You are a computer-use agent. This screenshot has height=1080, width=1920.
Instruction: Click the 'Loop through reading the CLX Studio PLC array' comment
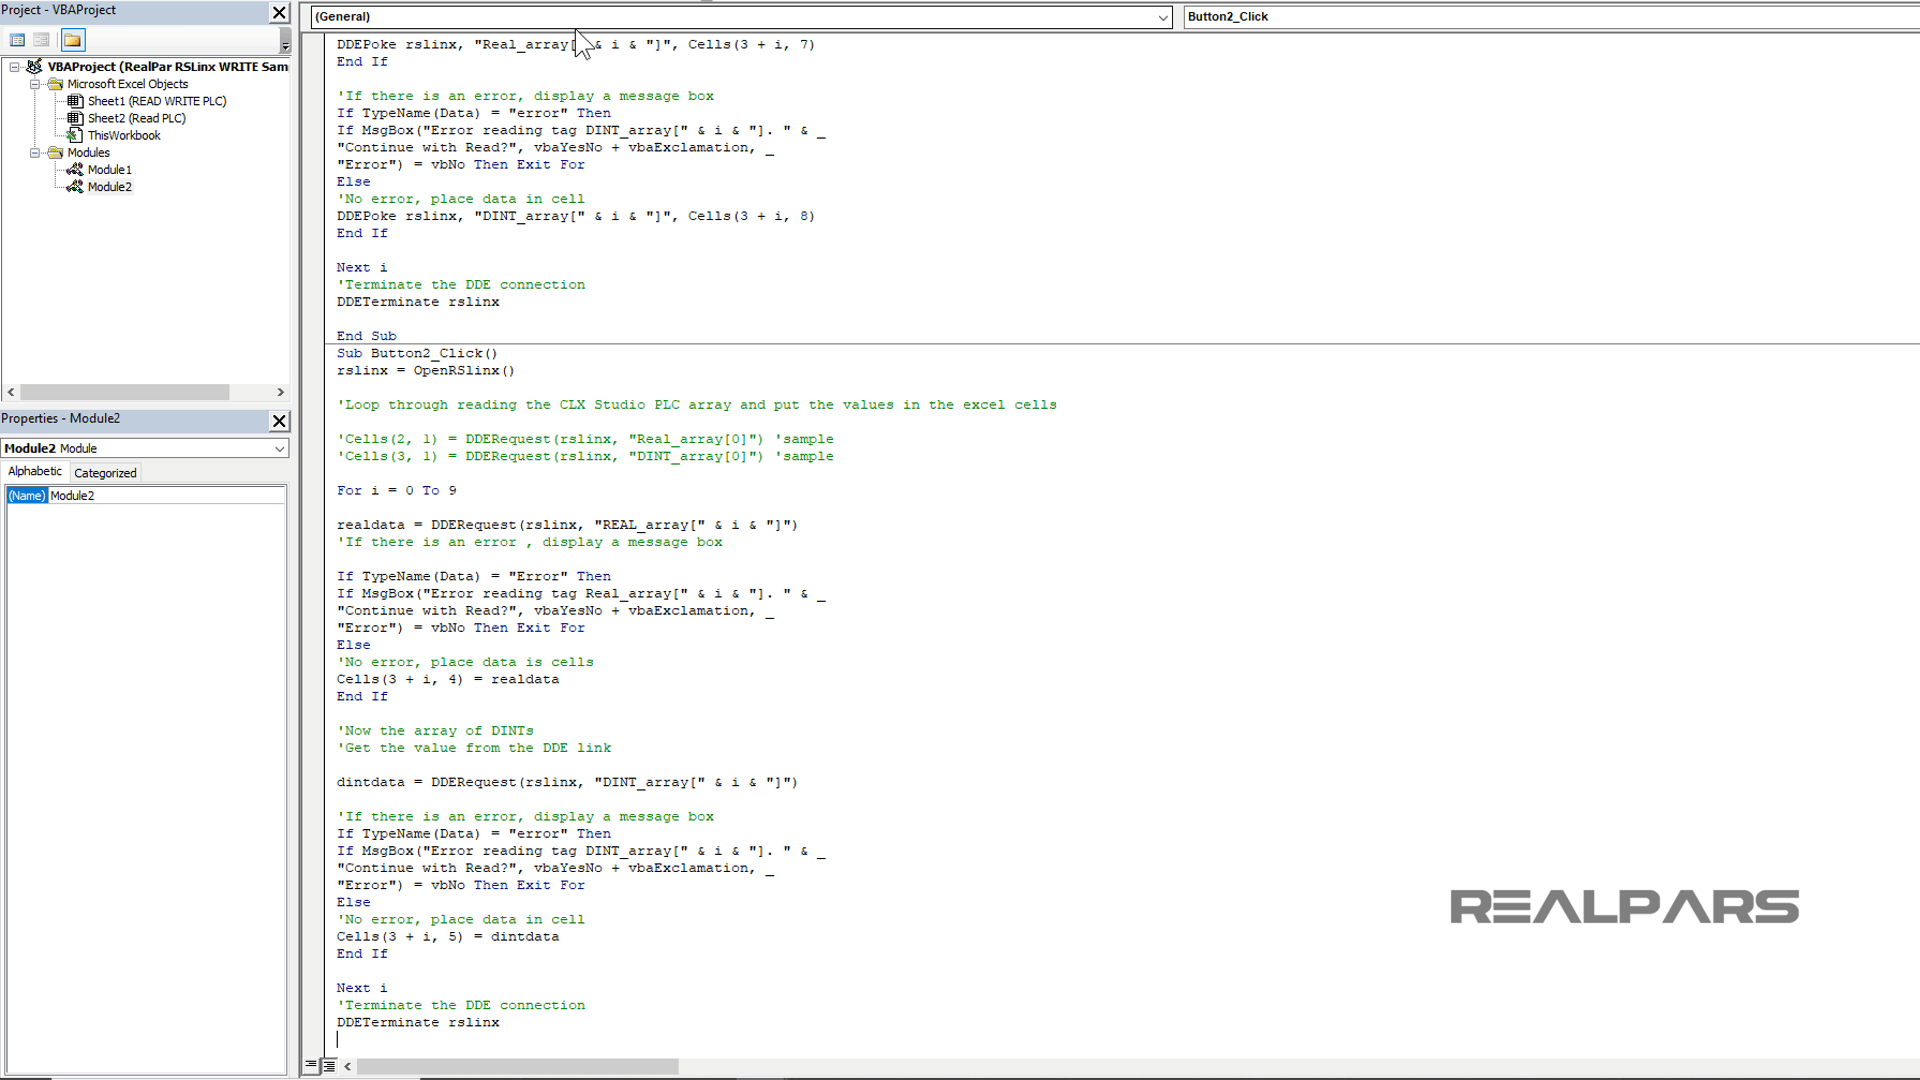click(696, 405)
